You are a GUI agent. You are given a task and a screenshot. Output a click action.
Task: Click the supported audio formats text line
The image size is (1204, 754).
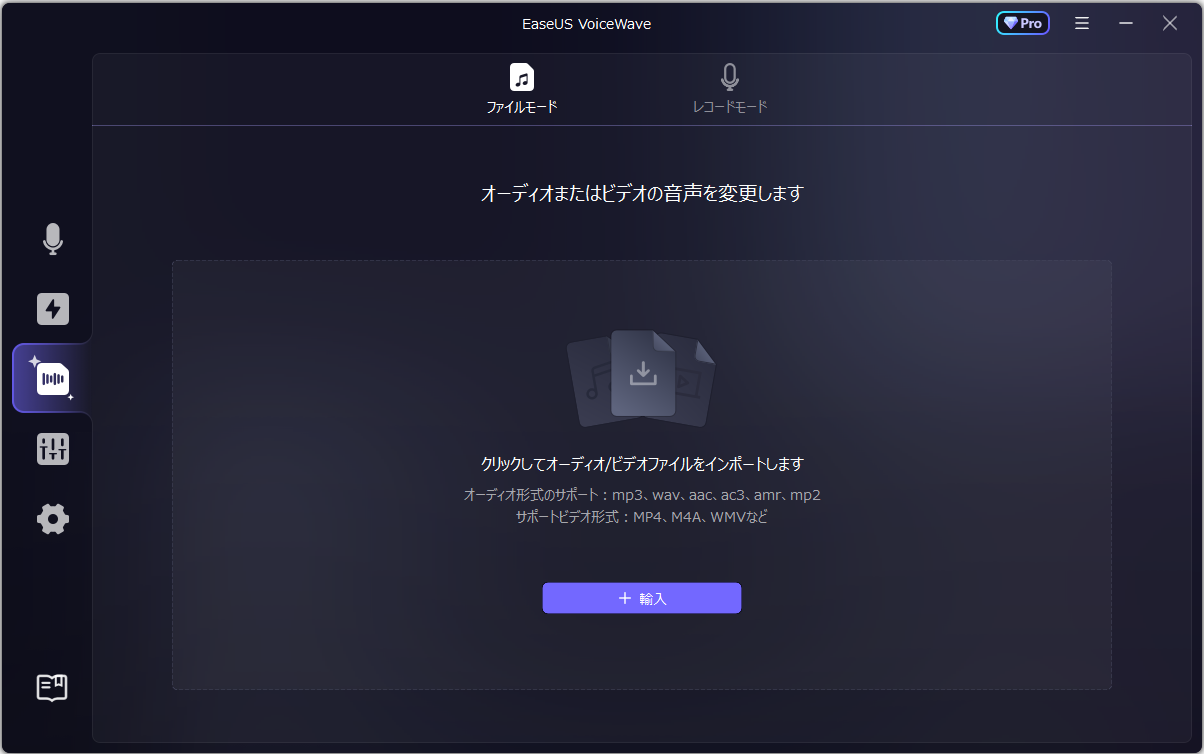pyautogui.click(x=641, y=494)
